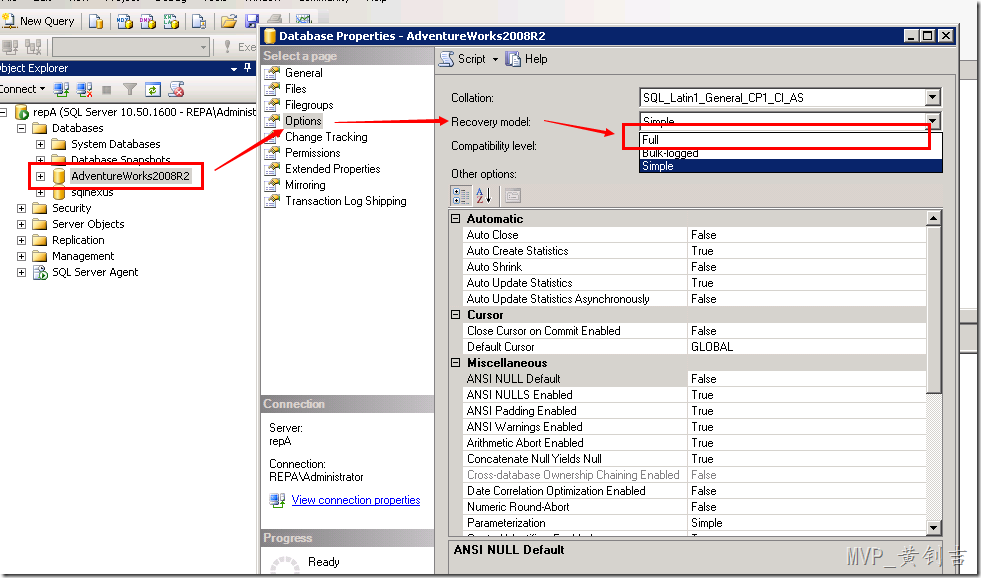This screenshot has width=981, height=578.
Task: Click the Disconnect server icon with red X
Action: click(84, 89)
